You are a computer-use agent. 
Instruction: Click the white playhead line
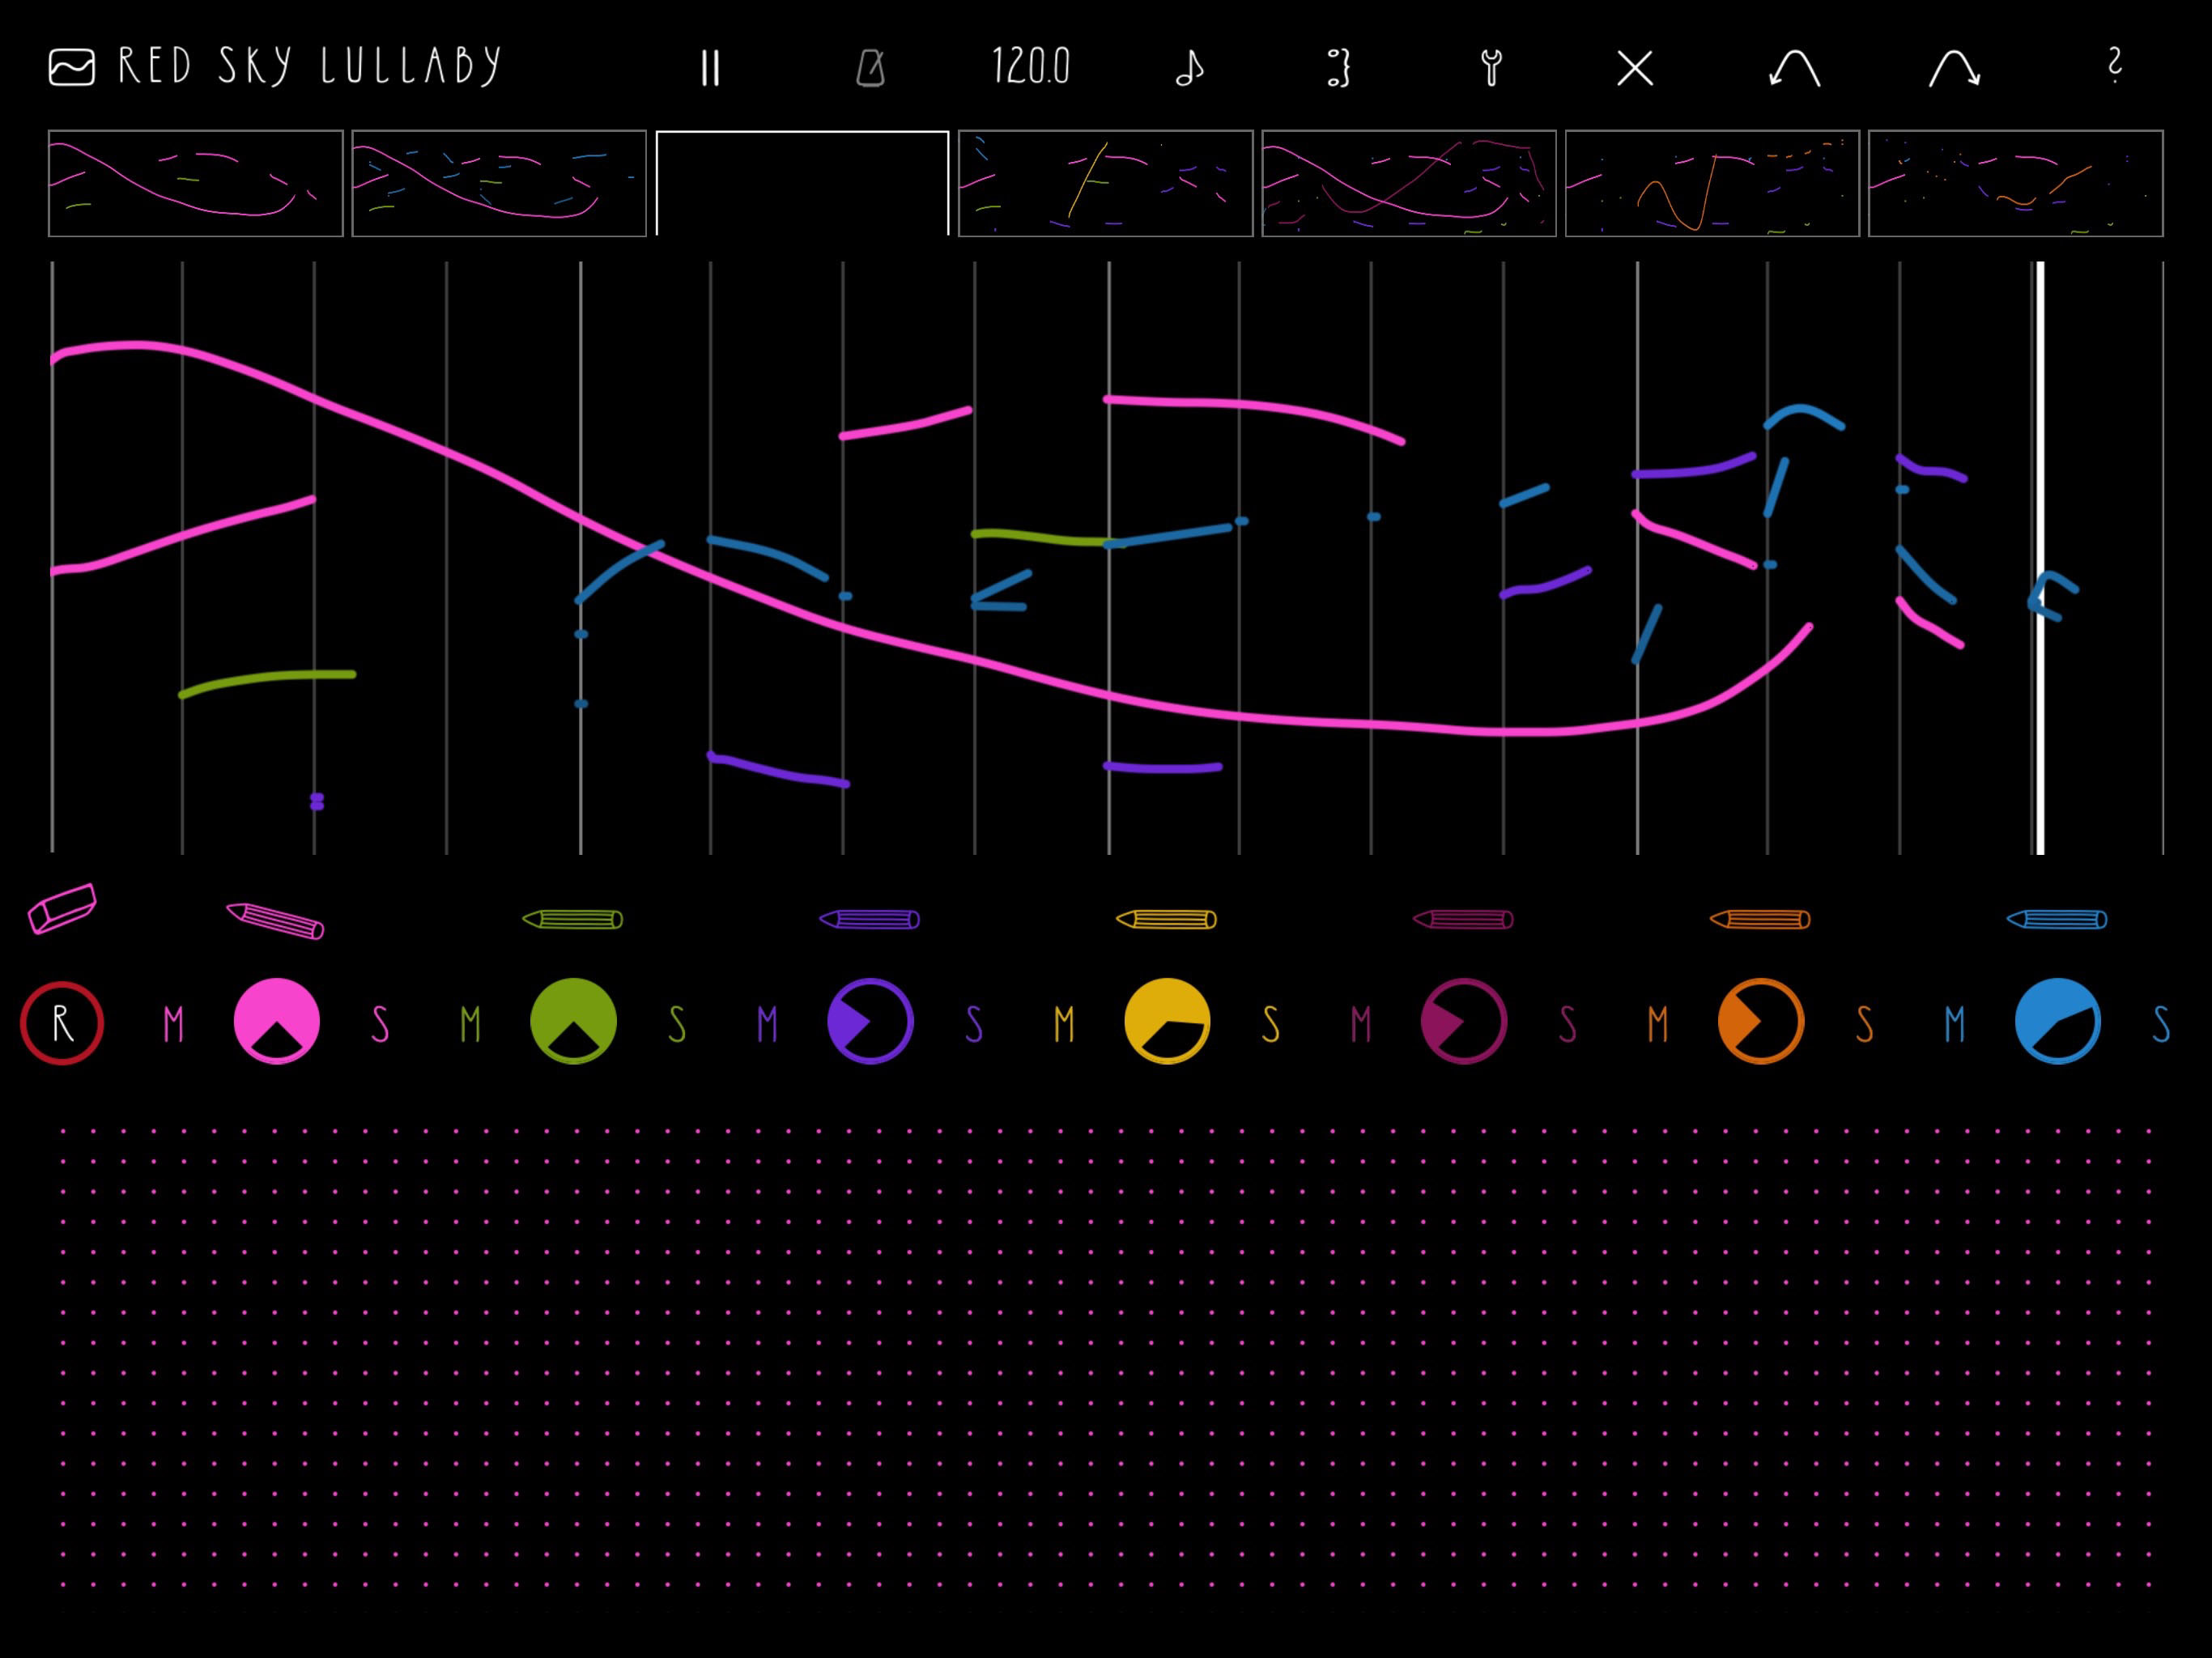(2040, 558)
